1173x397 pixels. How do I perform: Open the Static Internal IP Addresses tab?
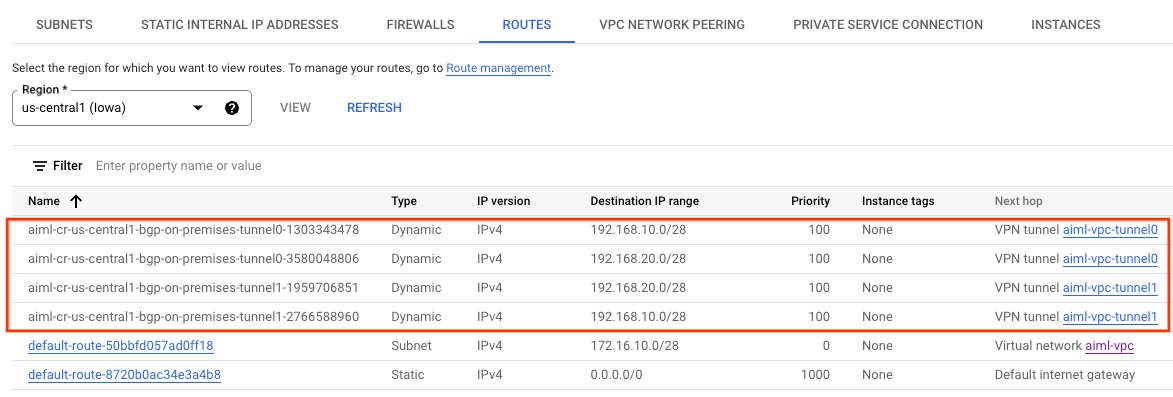[x=239, y=25]
